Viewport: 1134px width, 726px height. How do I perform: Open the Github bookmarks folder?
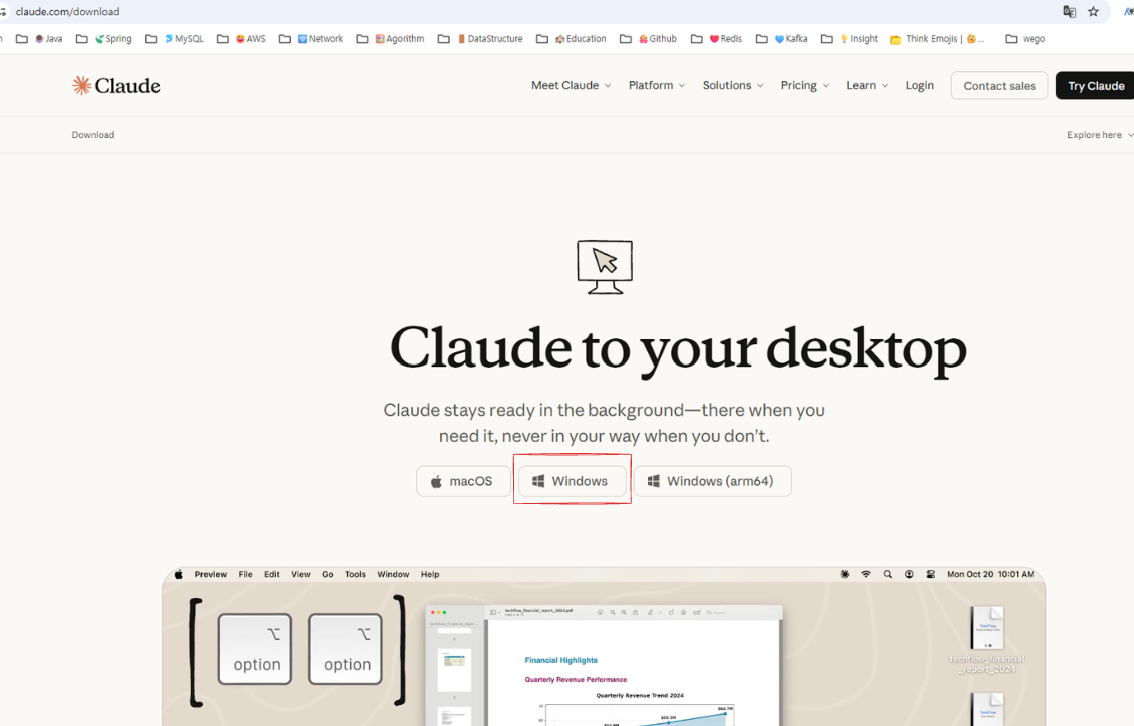tap(649, 39)
